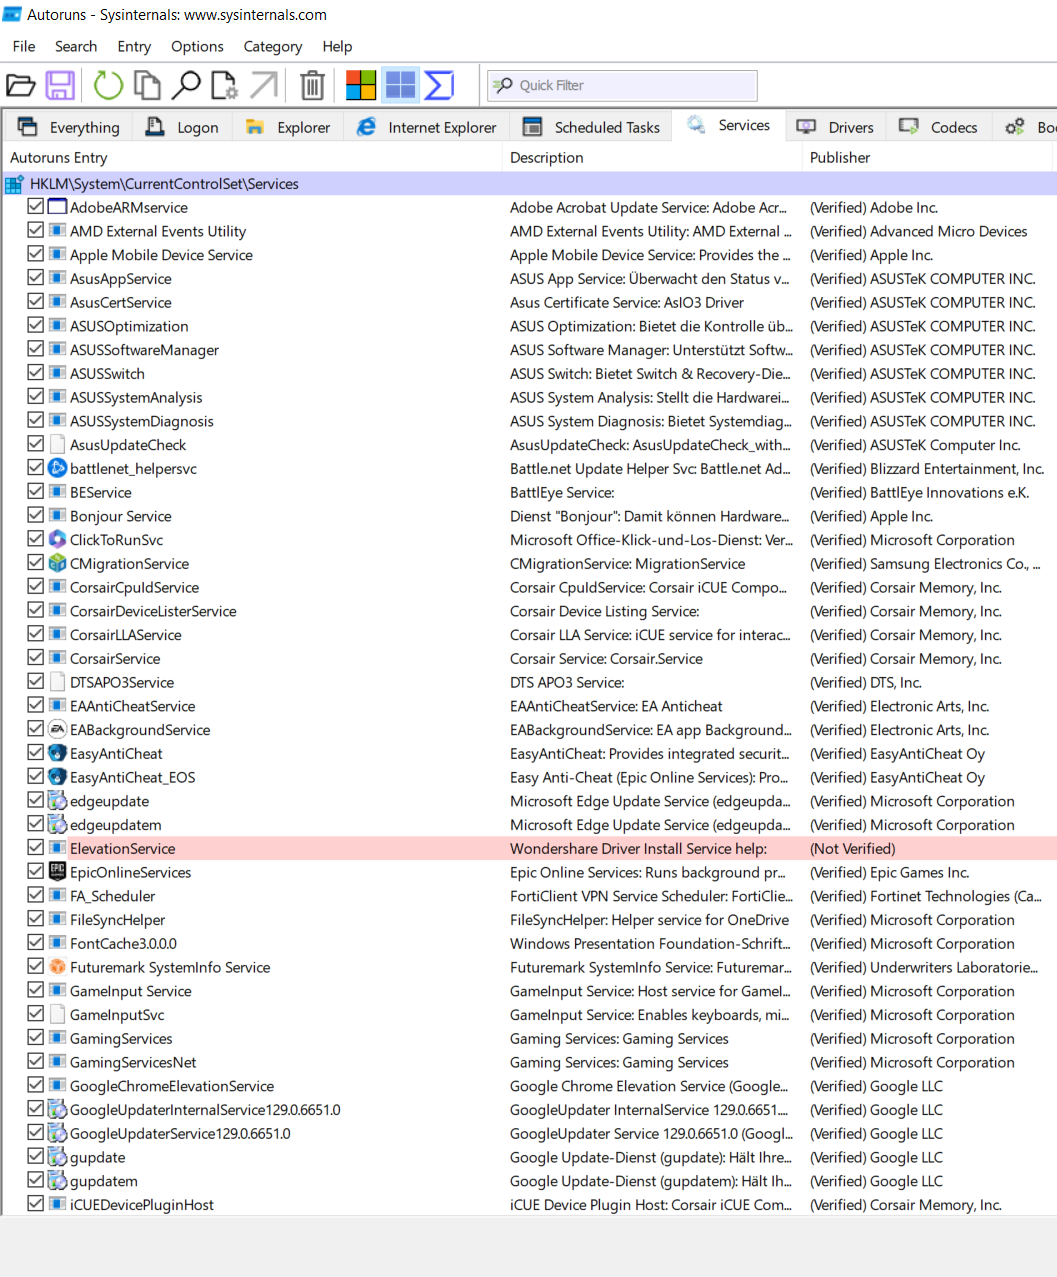Select the highlighted ElevationService entry name
The width and height of the screenshot is (1057, 1277).
123,849
